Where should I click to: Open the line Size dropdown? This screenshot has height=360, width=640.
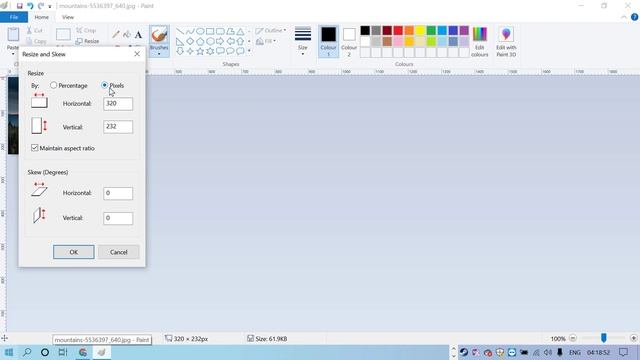coord(302,41)
